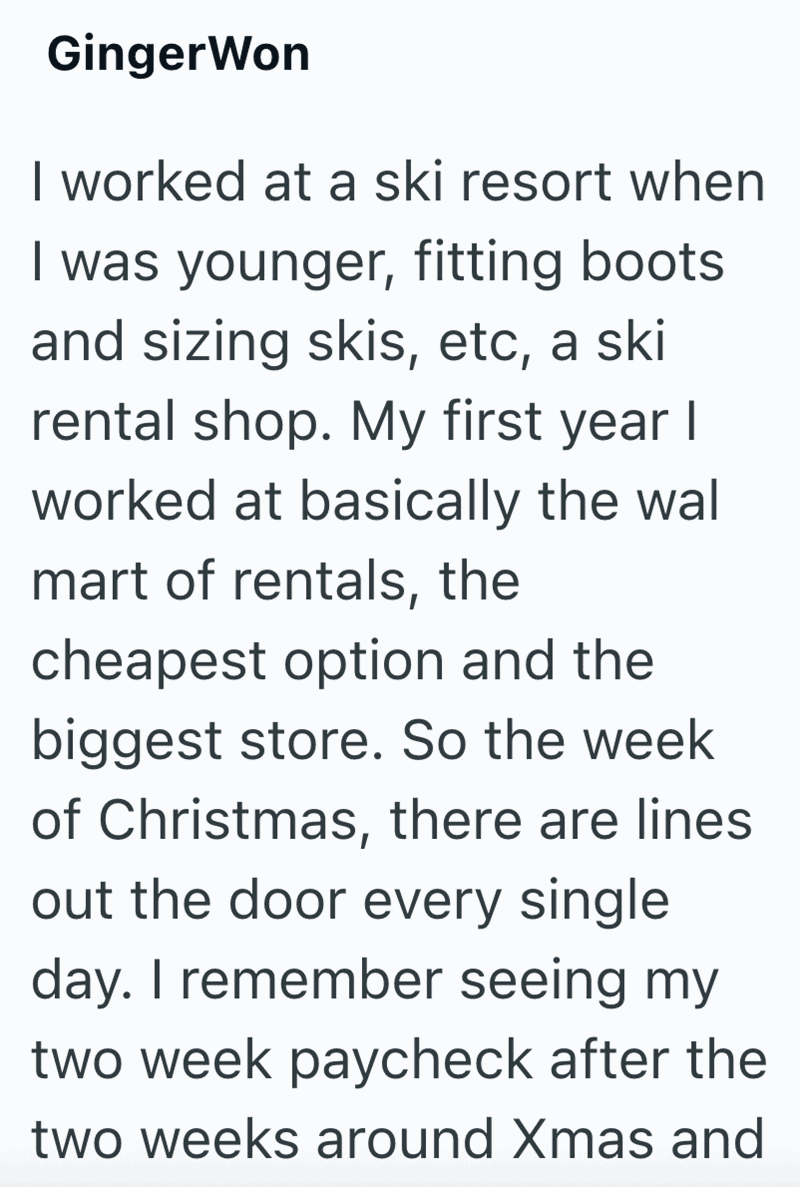Click the word "Xmas" in the last line
The image size is (800, 1187).
click(583, 1139)
